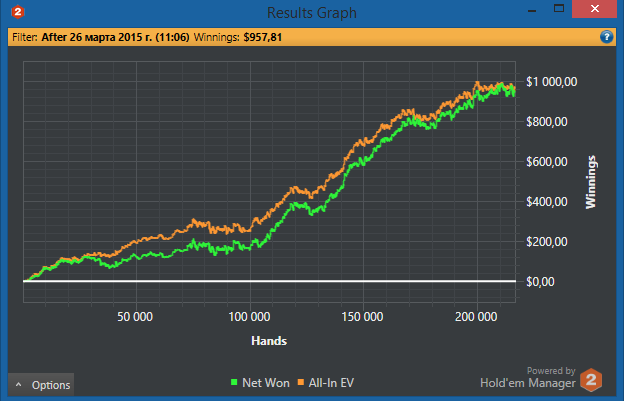624x401 pixels.
Task: Click the Results Graph window title
Action: 312,13
